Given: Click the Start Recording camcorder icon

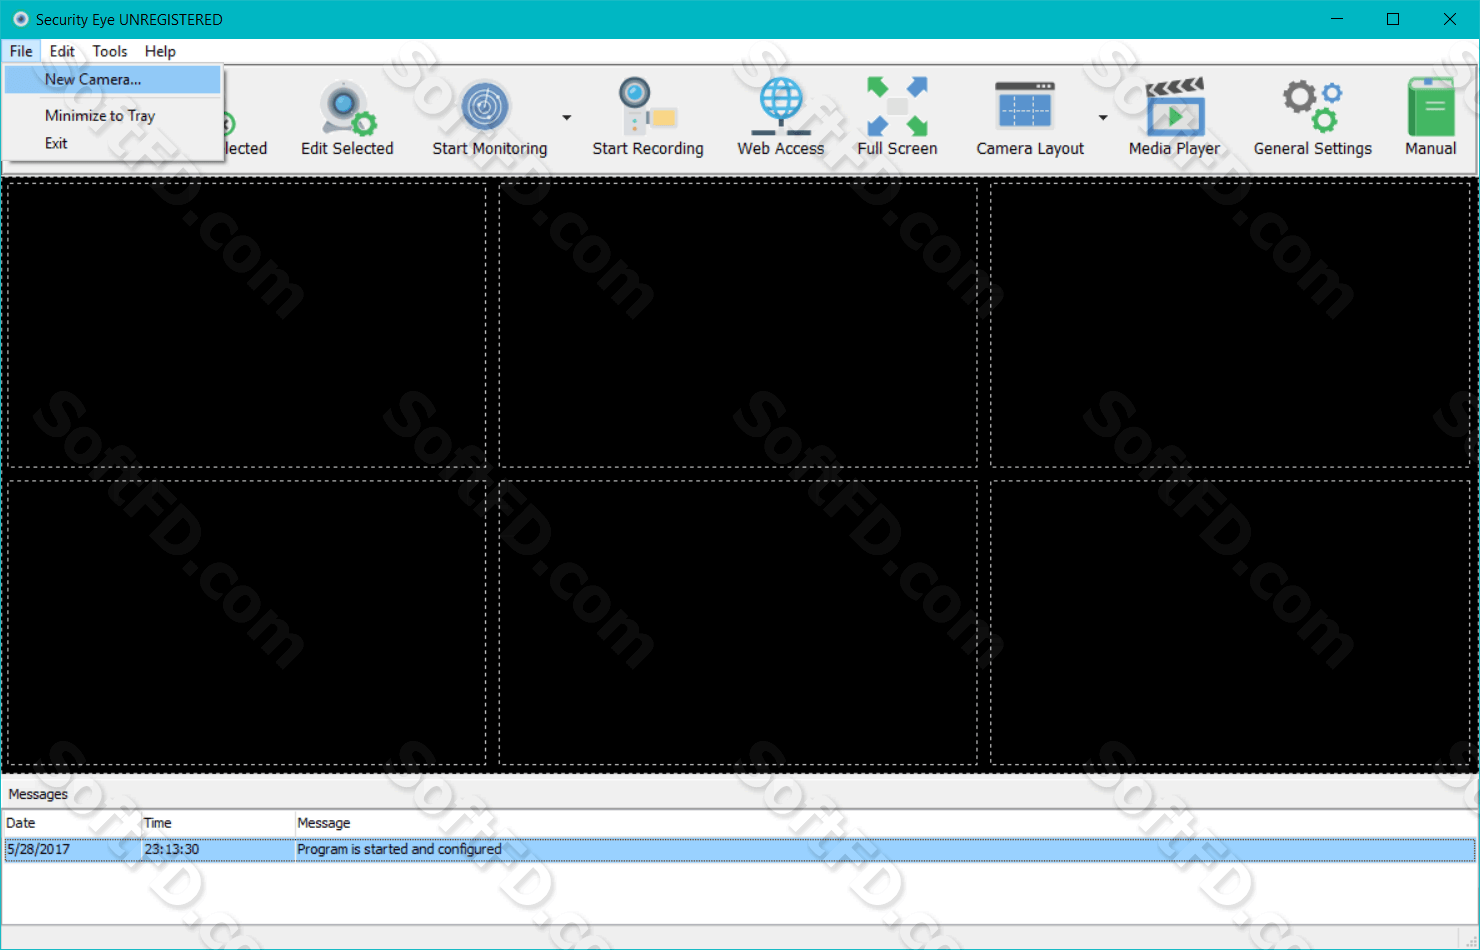Looking at the screenshot, I should [x=648, y=107].
